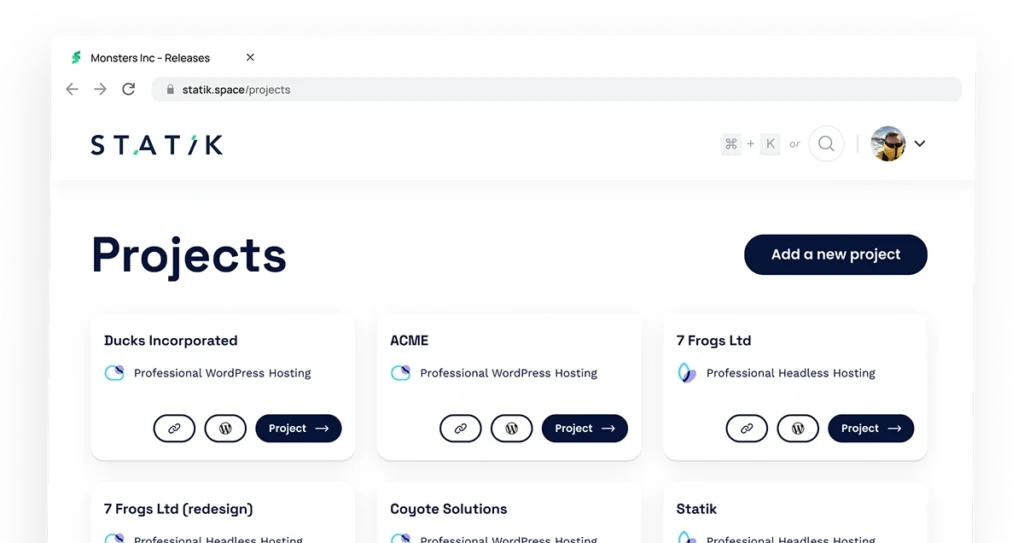Click hosting plan icon on Ducks Incorporated card
1024x543 pixels.
[114, 373]
